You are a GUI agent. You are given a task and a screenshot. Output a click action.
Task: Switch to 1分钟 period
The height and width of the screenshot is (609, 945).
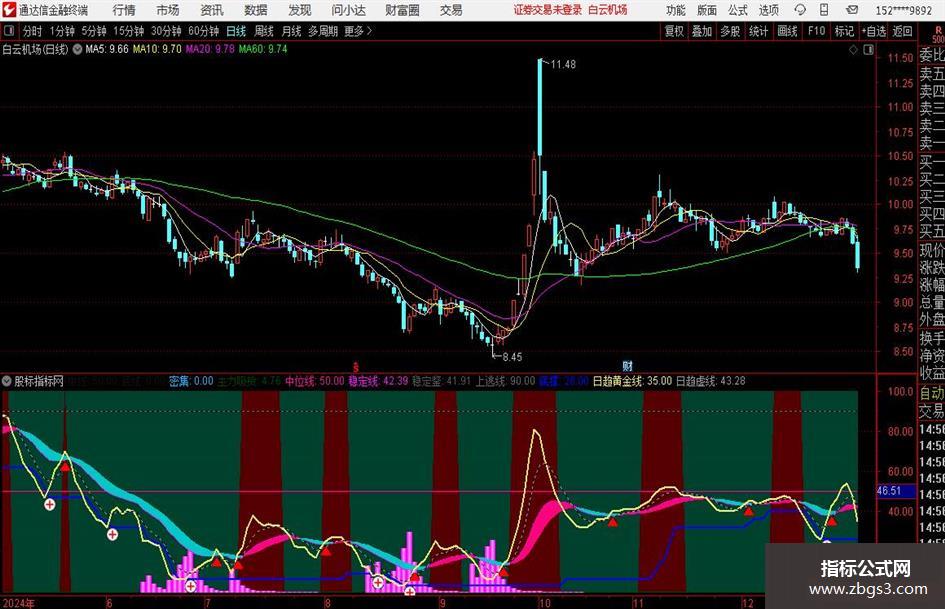(62, 31)
